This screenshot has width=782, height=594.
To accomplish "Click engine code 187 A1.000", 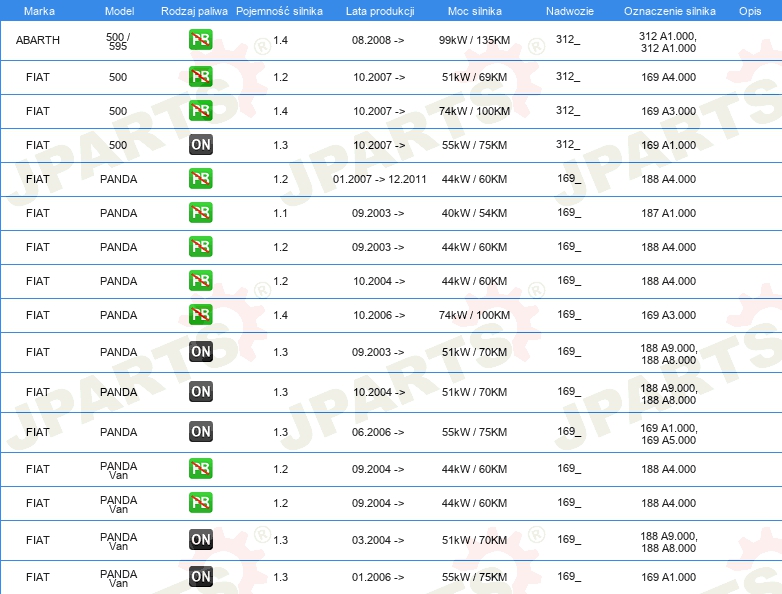I will [x=668, y=212].
